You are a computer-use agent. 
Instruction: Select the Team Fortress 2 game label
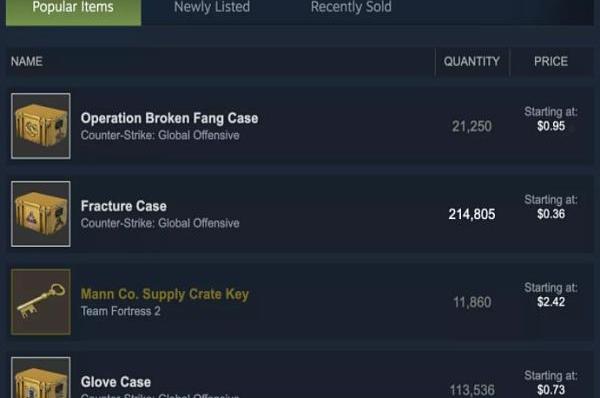pyautogui.click(x=121, y=312)
